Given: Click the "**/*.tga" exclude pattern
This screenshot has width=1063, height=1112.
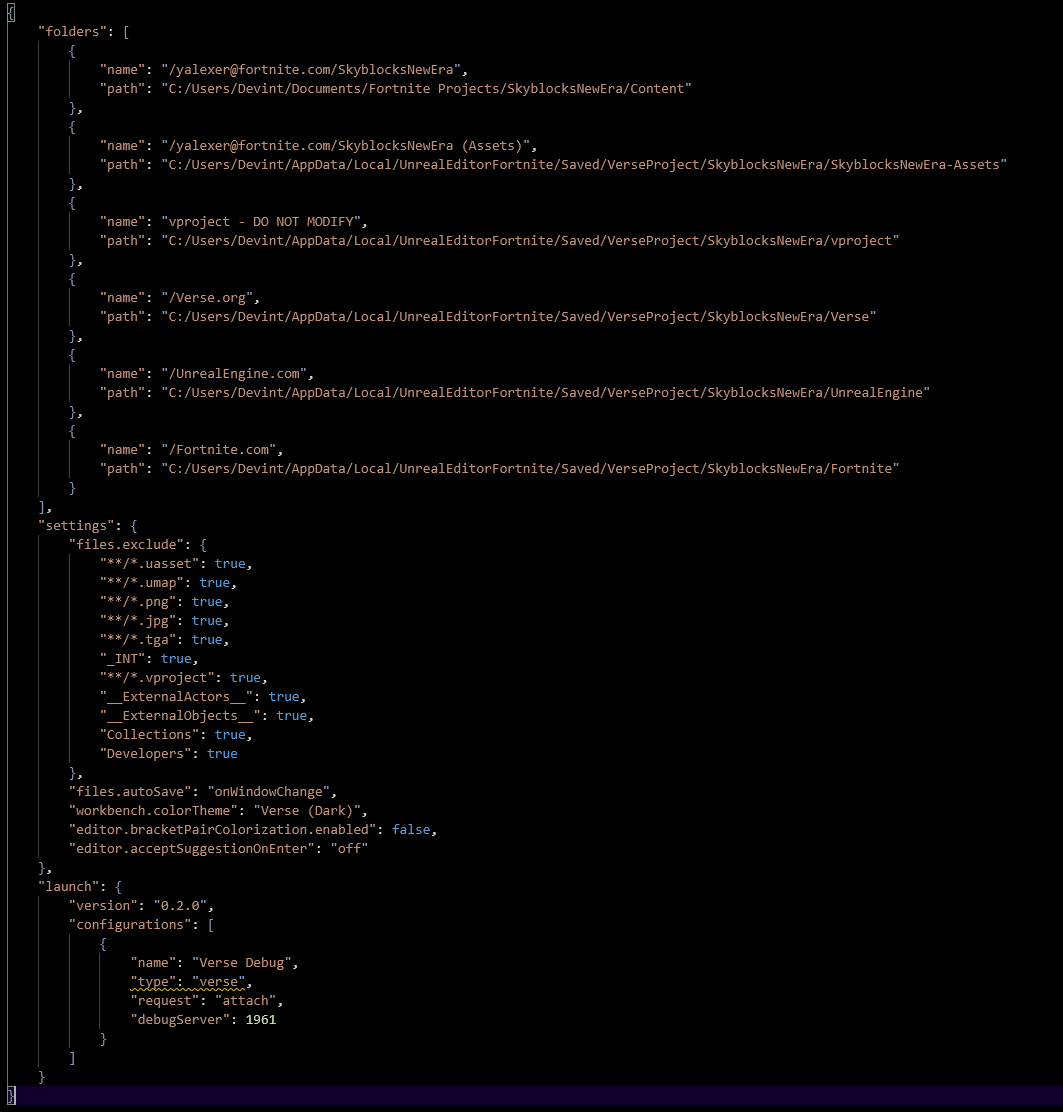Looking at the screenshot, I should [x=138, y=640].
